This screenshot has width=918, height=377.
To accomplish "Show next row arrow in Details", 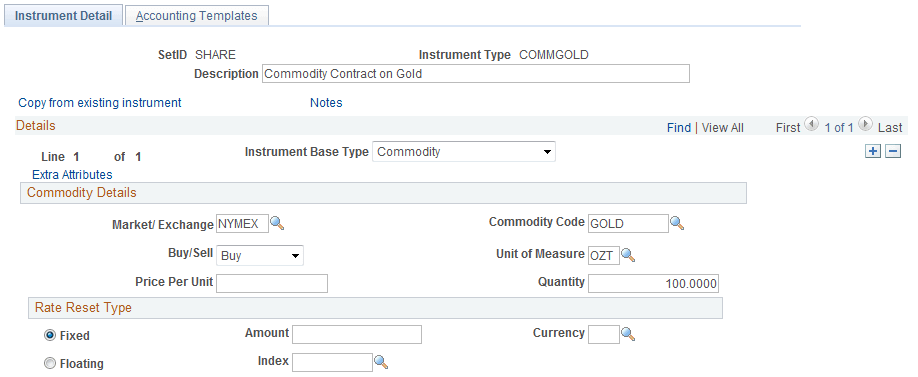I will coord(865,124).
